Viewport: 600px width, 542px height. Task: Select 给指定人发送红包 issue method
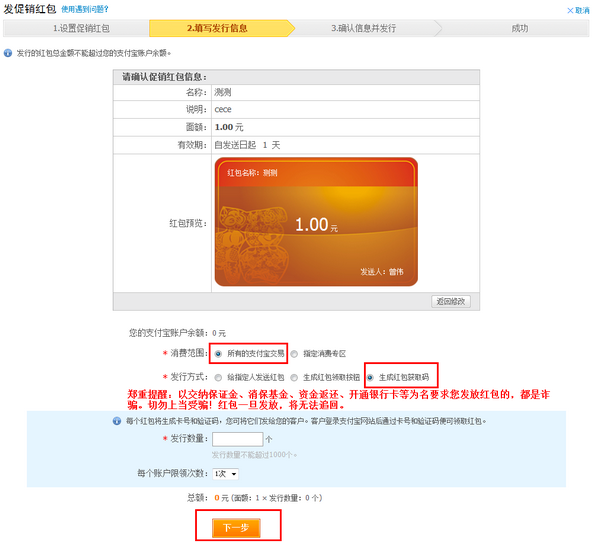(219, 377)
